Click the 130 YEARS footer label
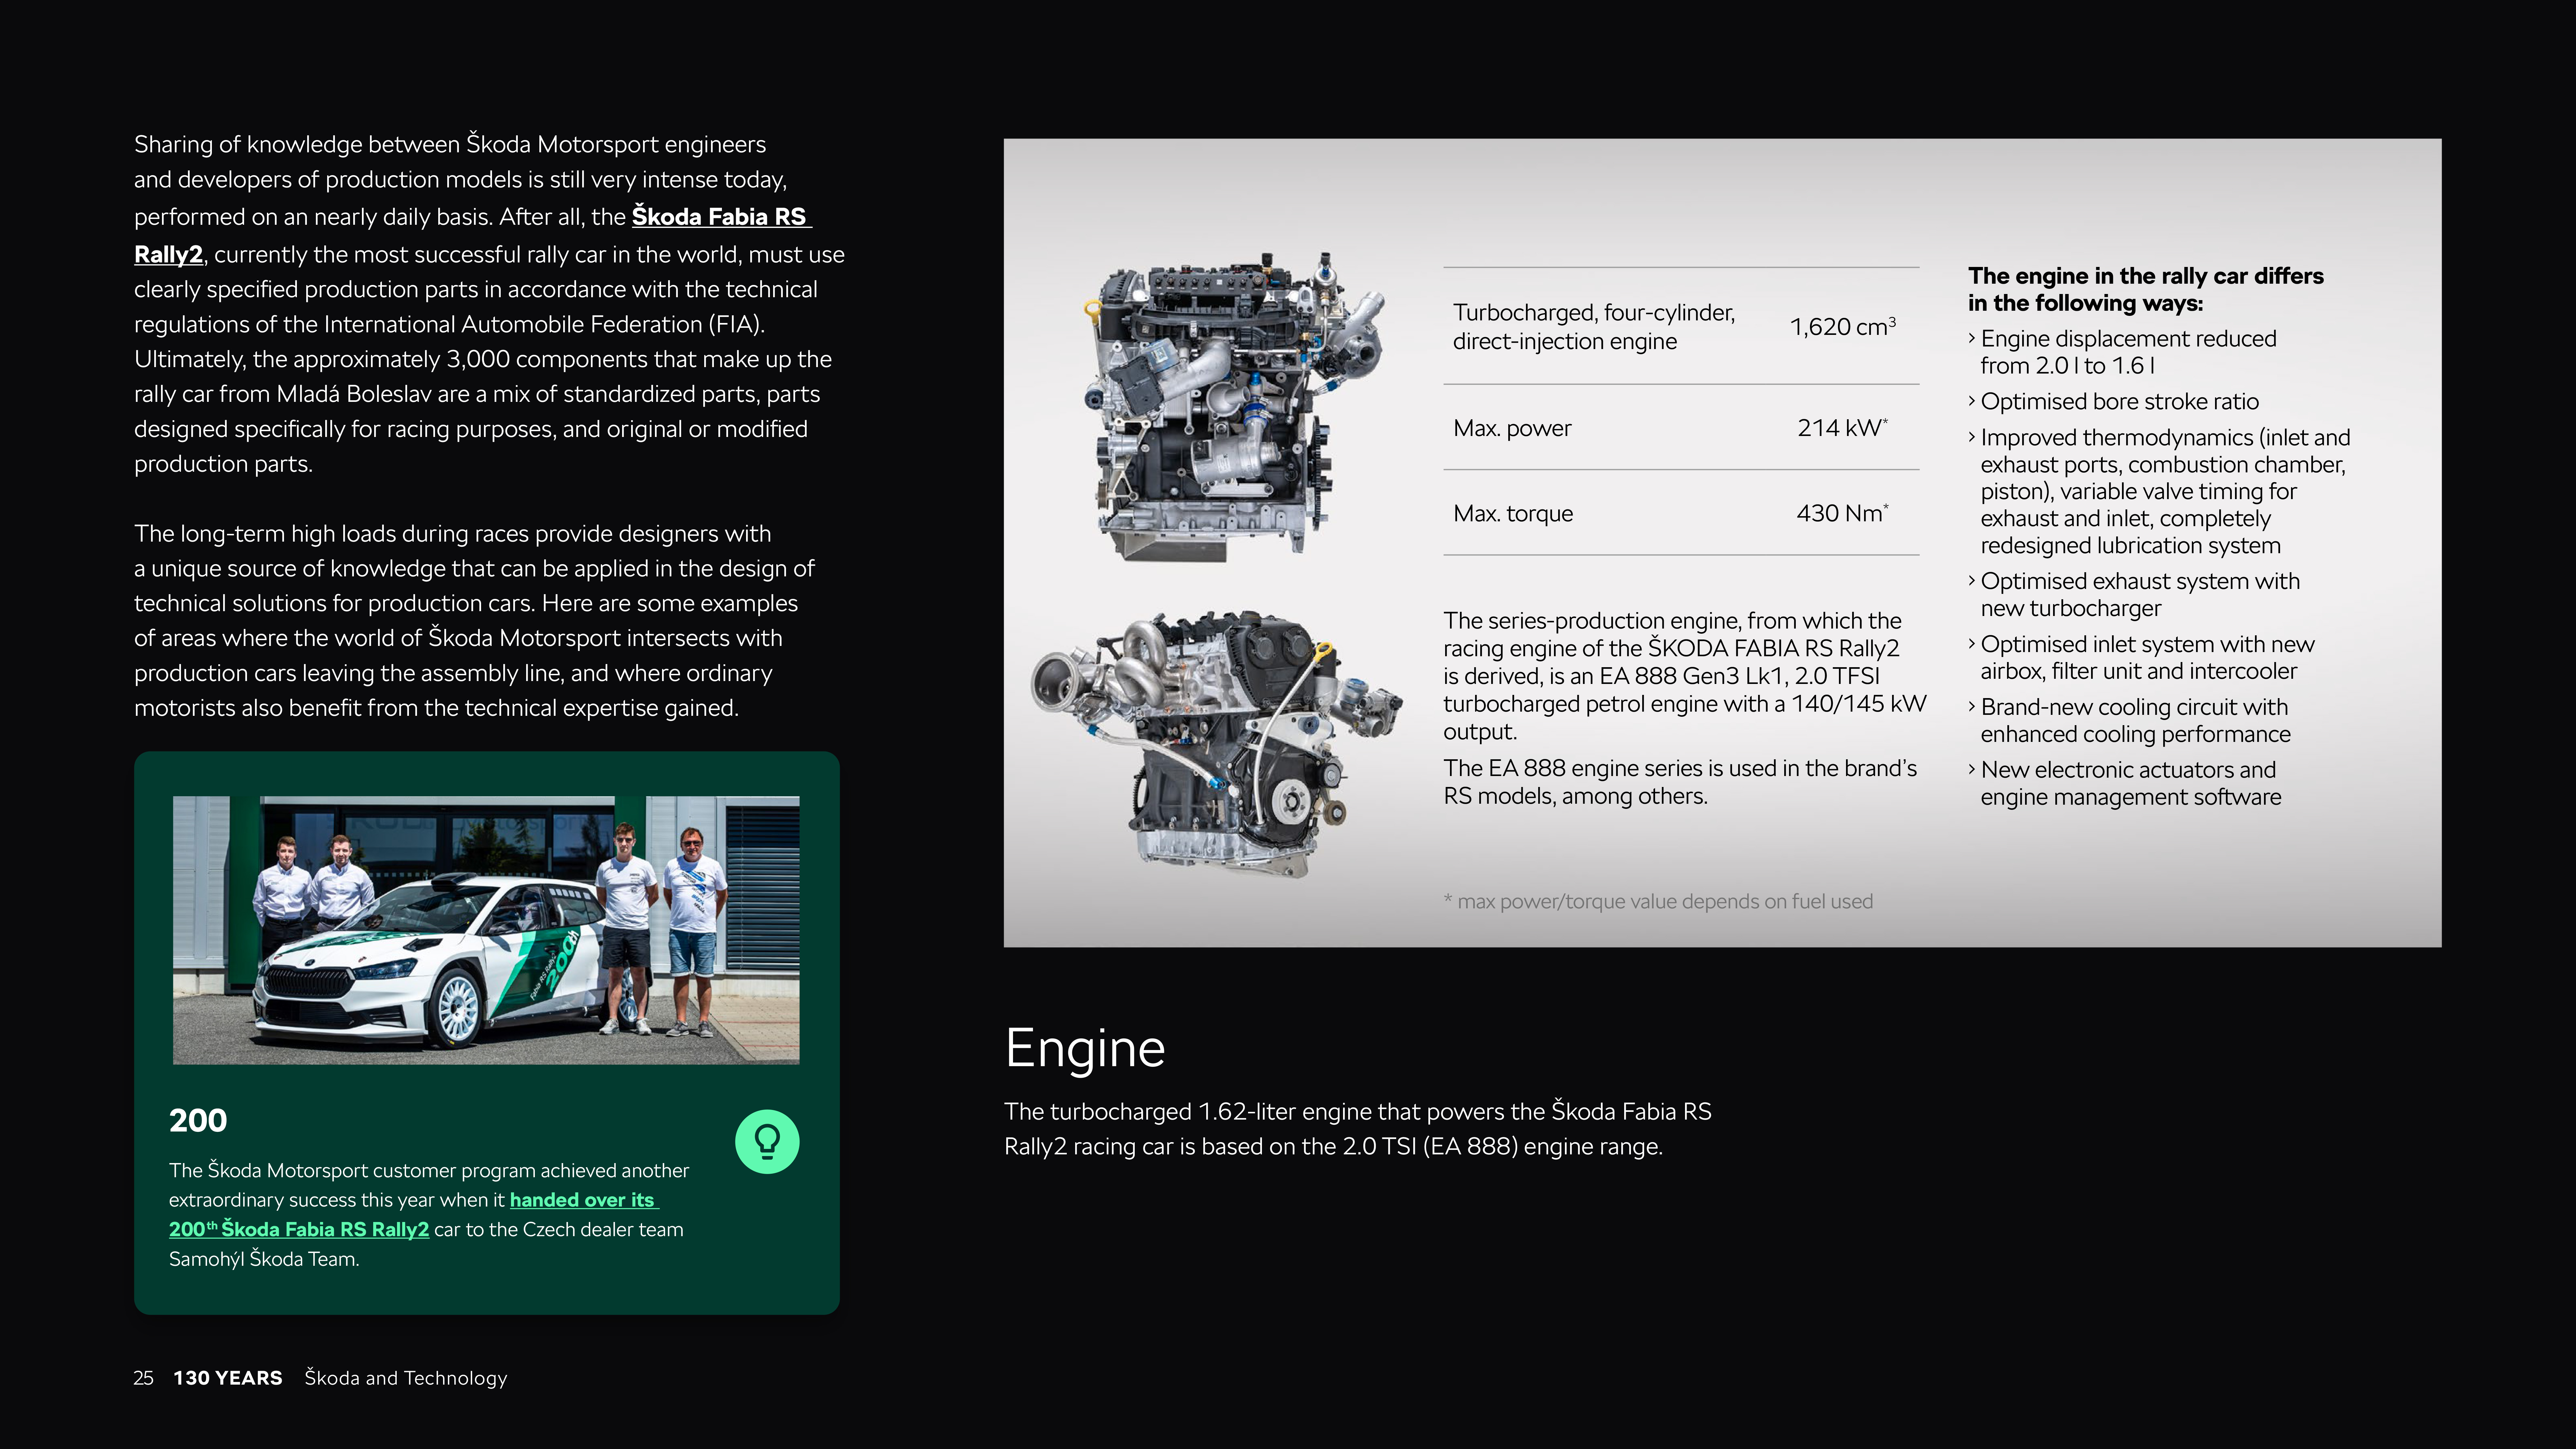2576x1449 pixels. coord(228,1378)
